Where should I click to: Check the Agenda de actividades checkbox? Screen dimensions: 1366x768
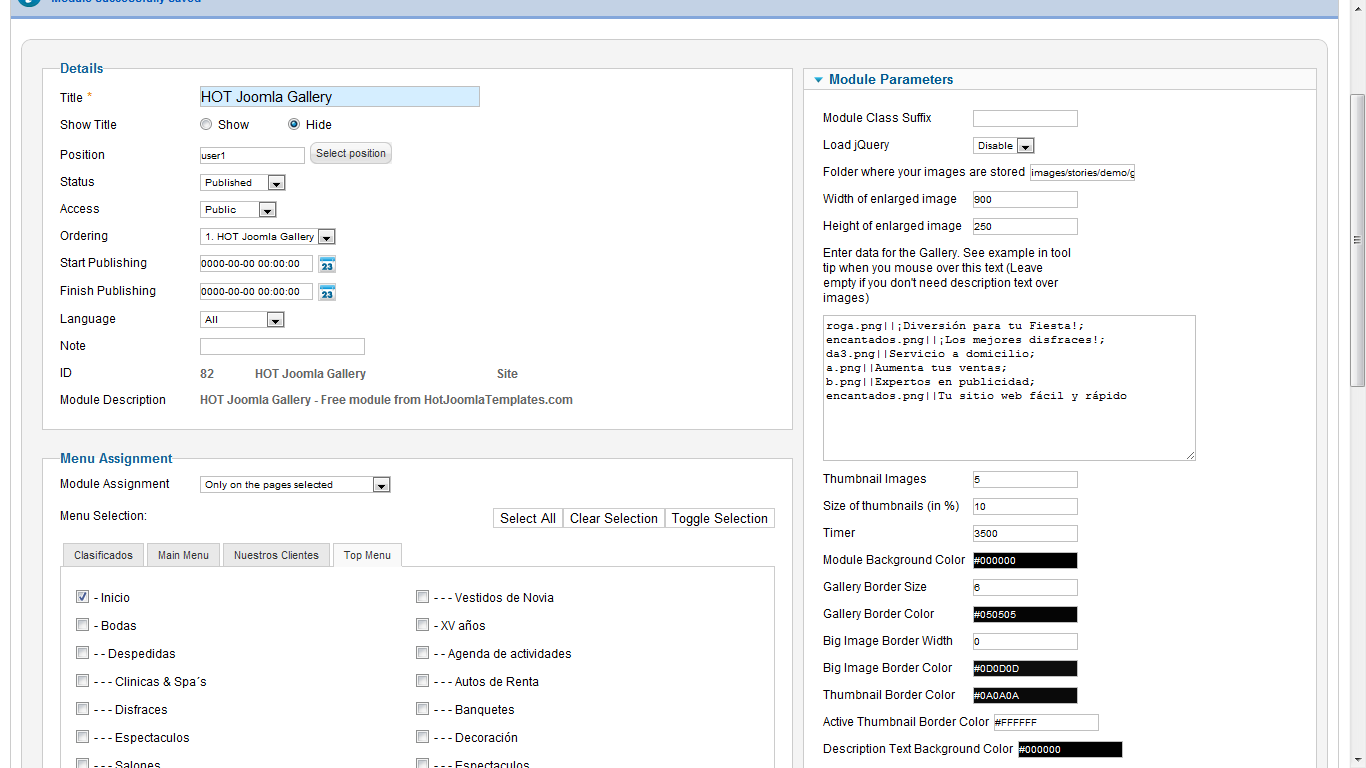(x=423, y=653)
